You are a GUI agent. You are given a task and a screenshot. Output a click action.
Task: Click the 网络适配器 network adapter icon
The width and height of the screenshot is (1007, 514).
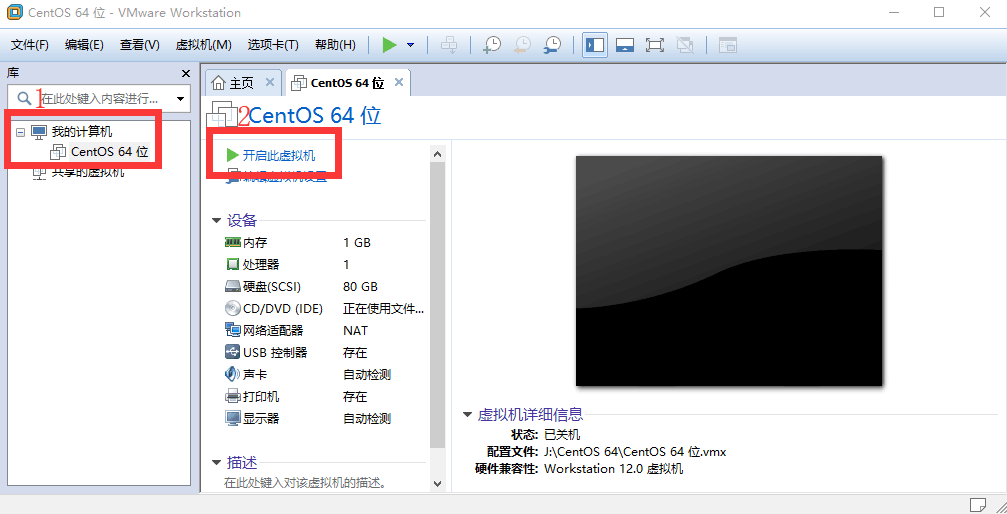tap(232, 330)
